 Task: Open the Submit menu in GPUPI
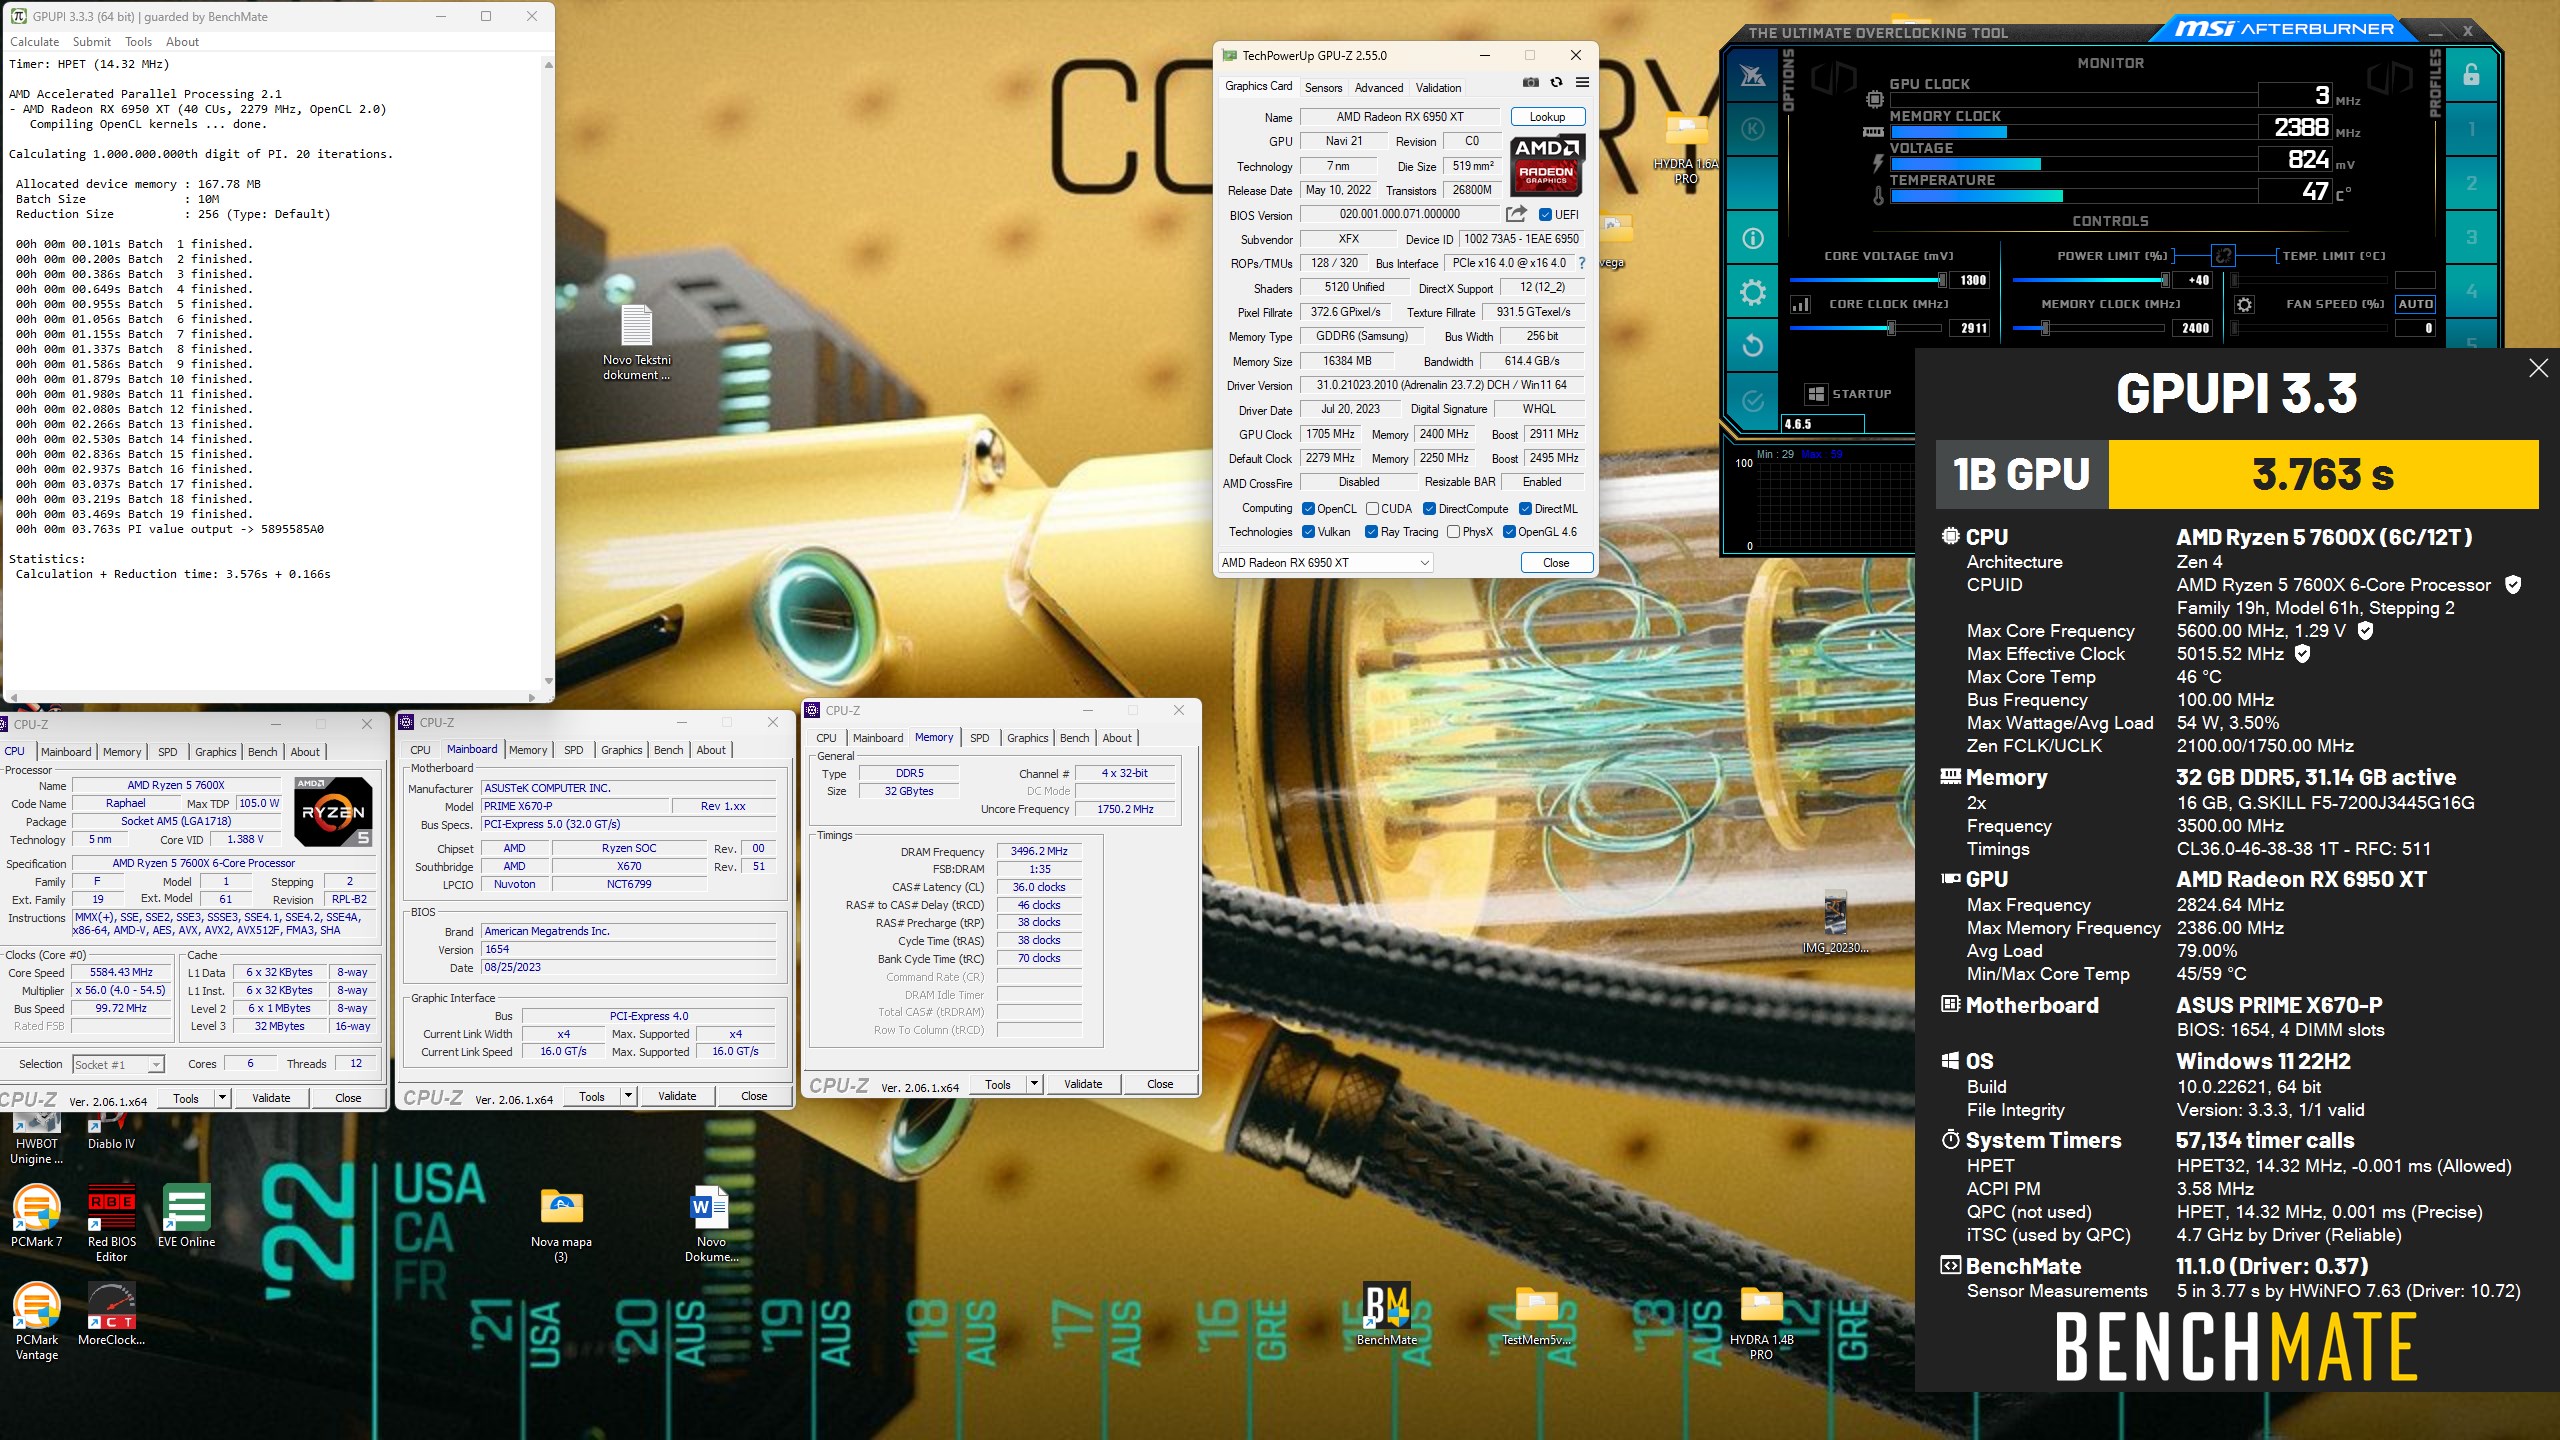coord(92,42)
